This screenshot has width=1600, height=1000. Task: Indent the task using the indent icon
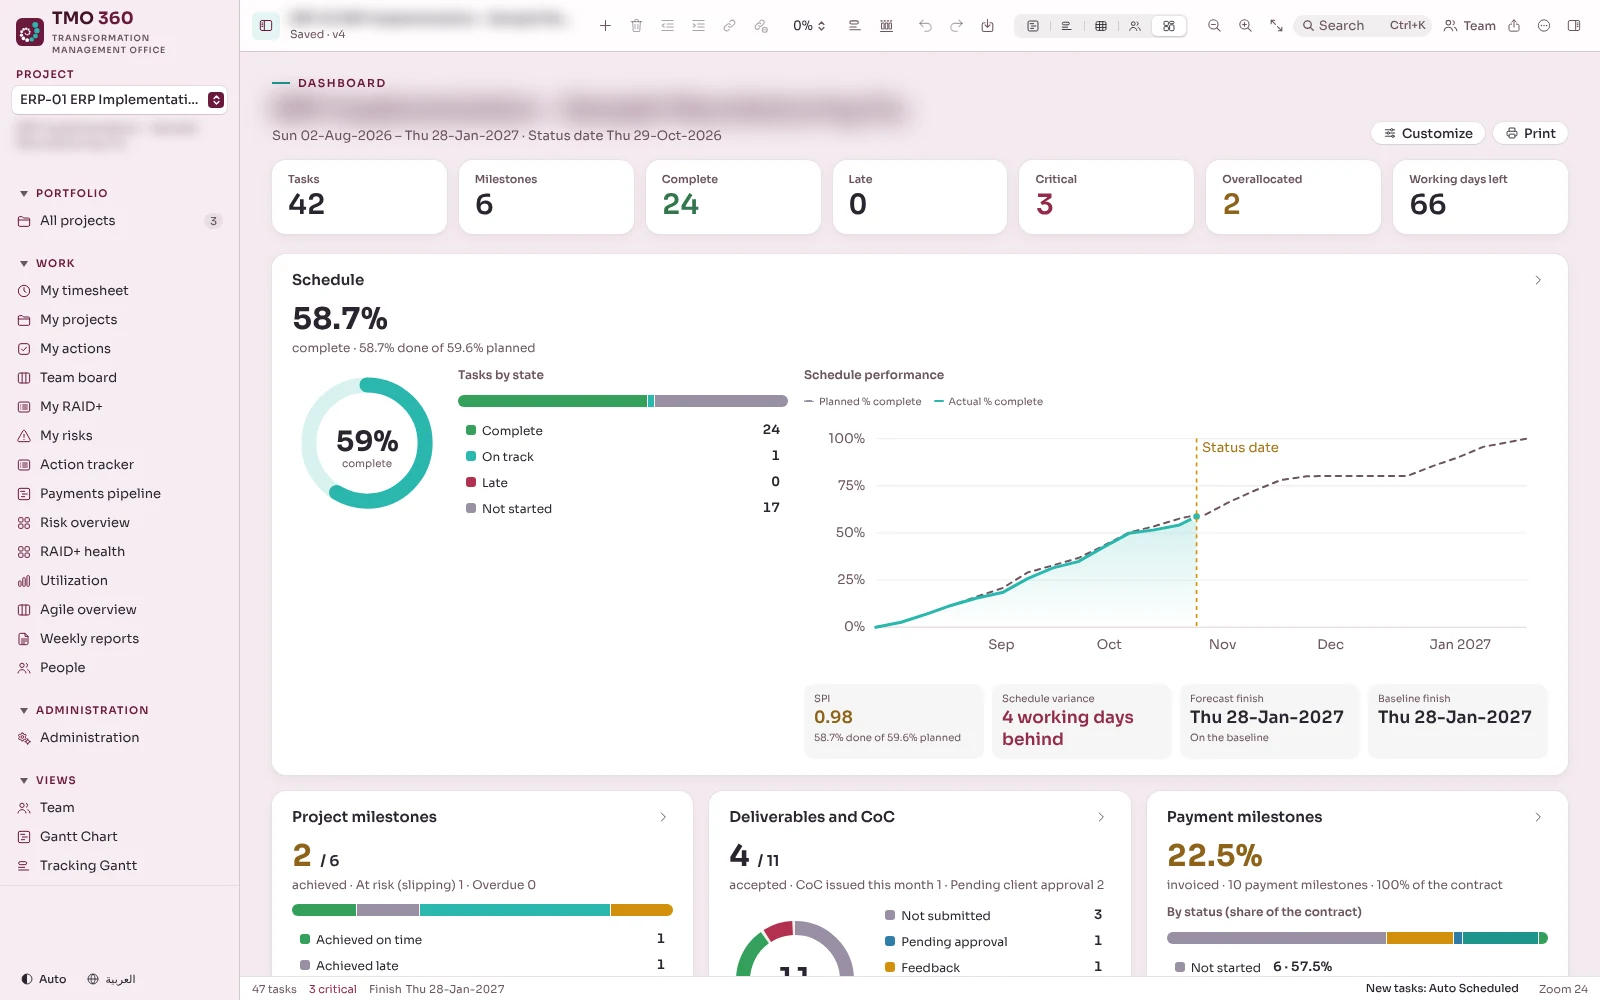click(x=698, y=26)
